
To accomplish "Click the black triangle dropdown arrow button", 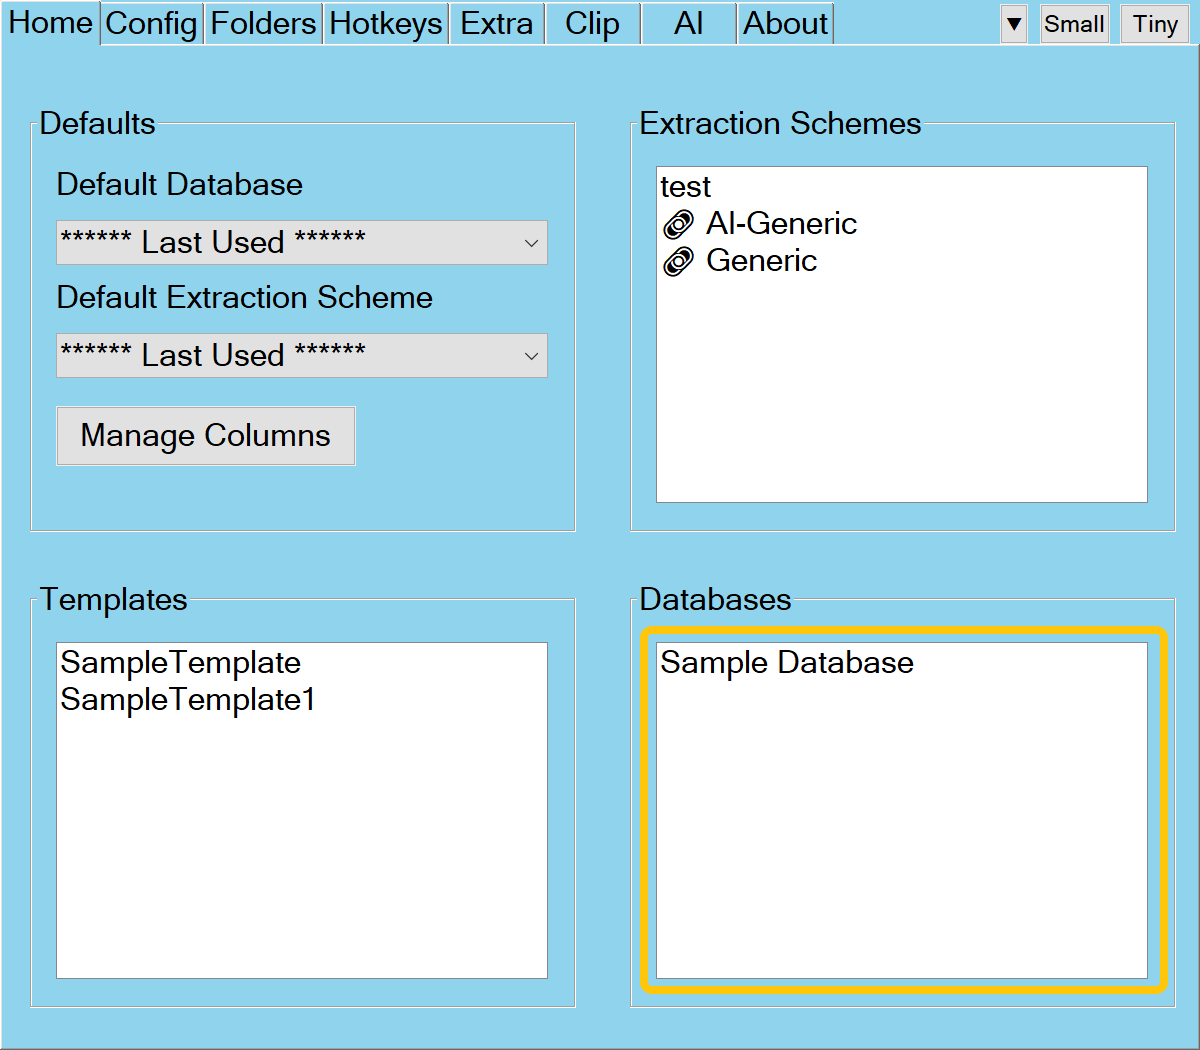I will (1013, 24).
